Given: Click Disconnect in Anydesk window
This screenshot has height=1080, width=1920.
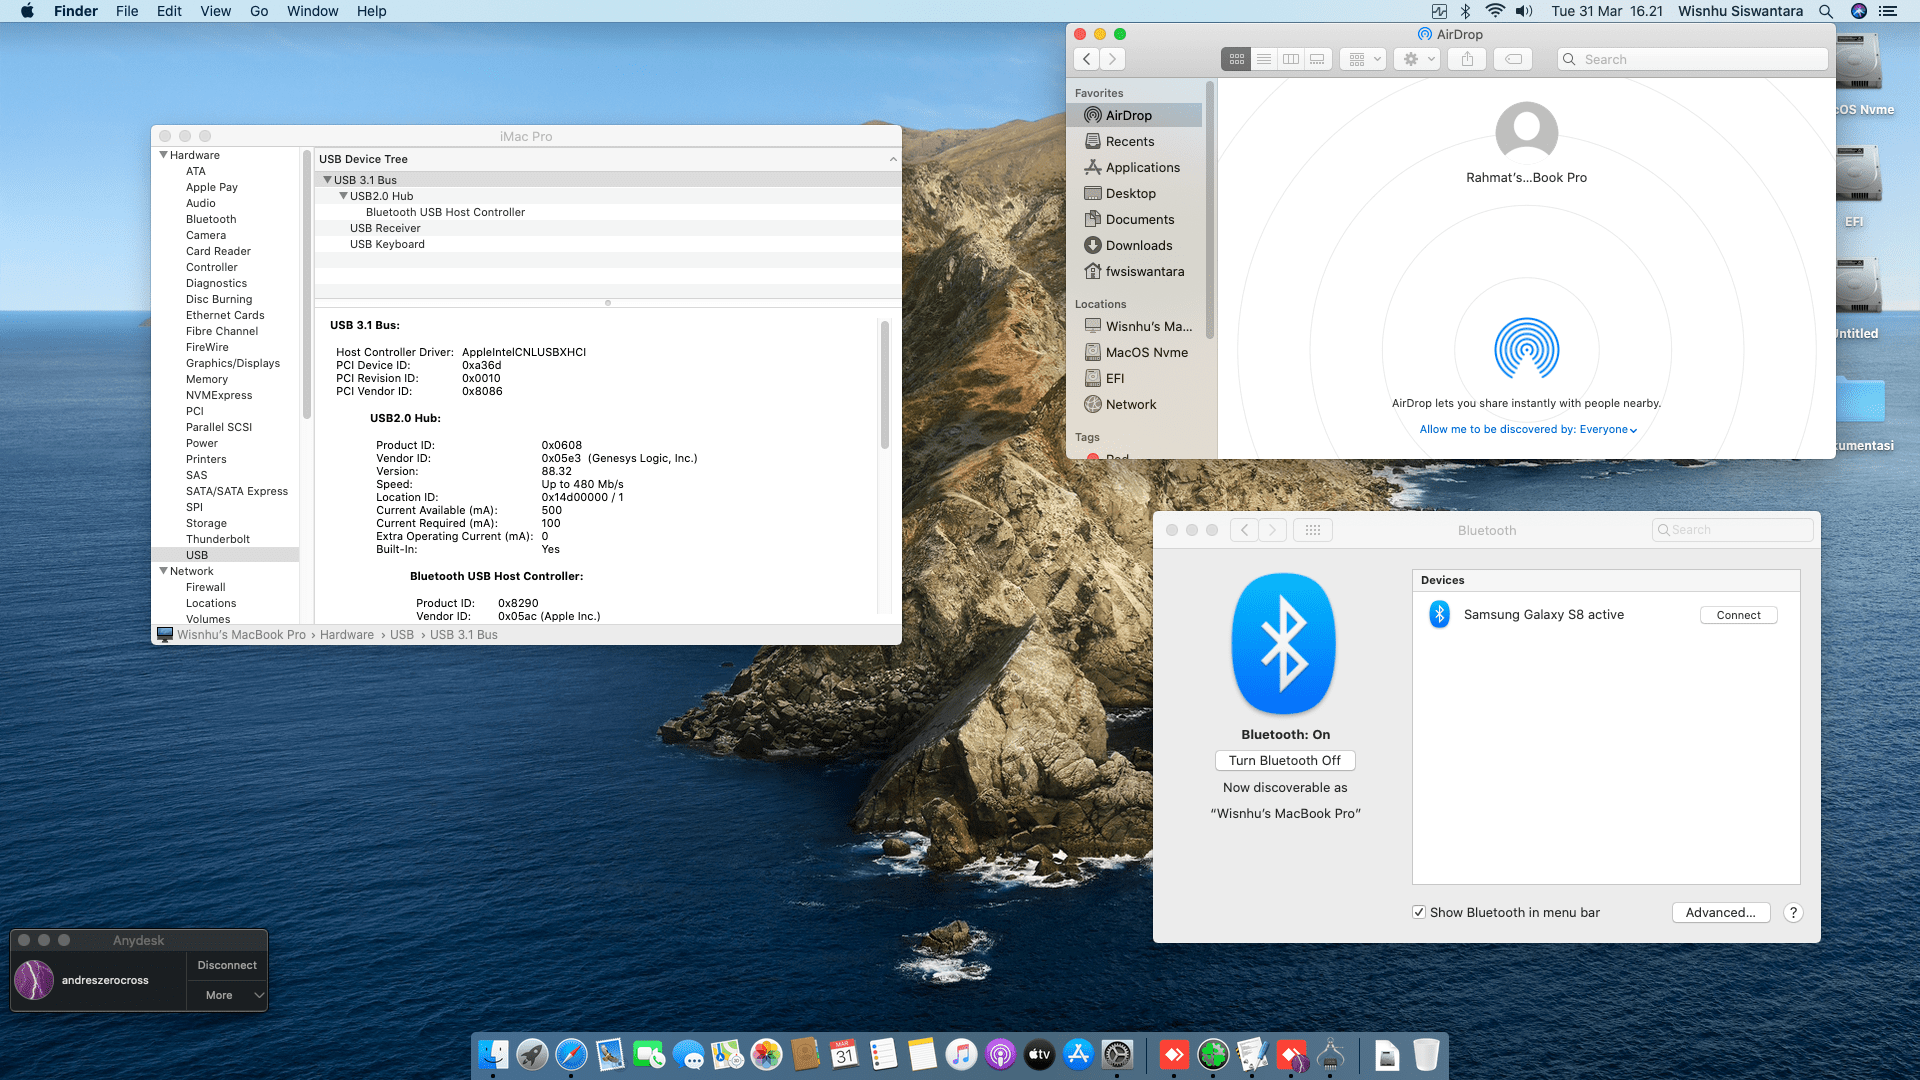Looking at the screenshot, I should coord(227,965).
